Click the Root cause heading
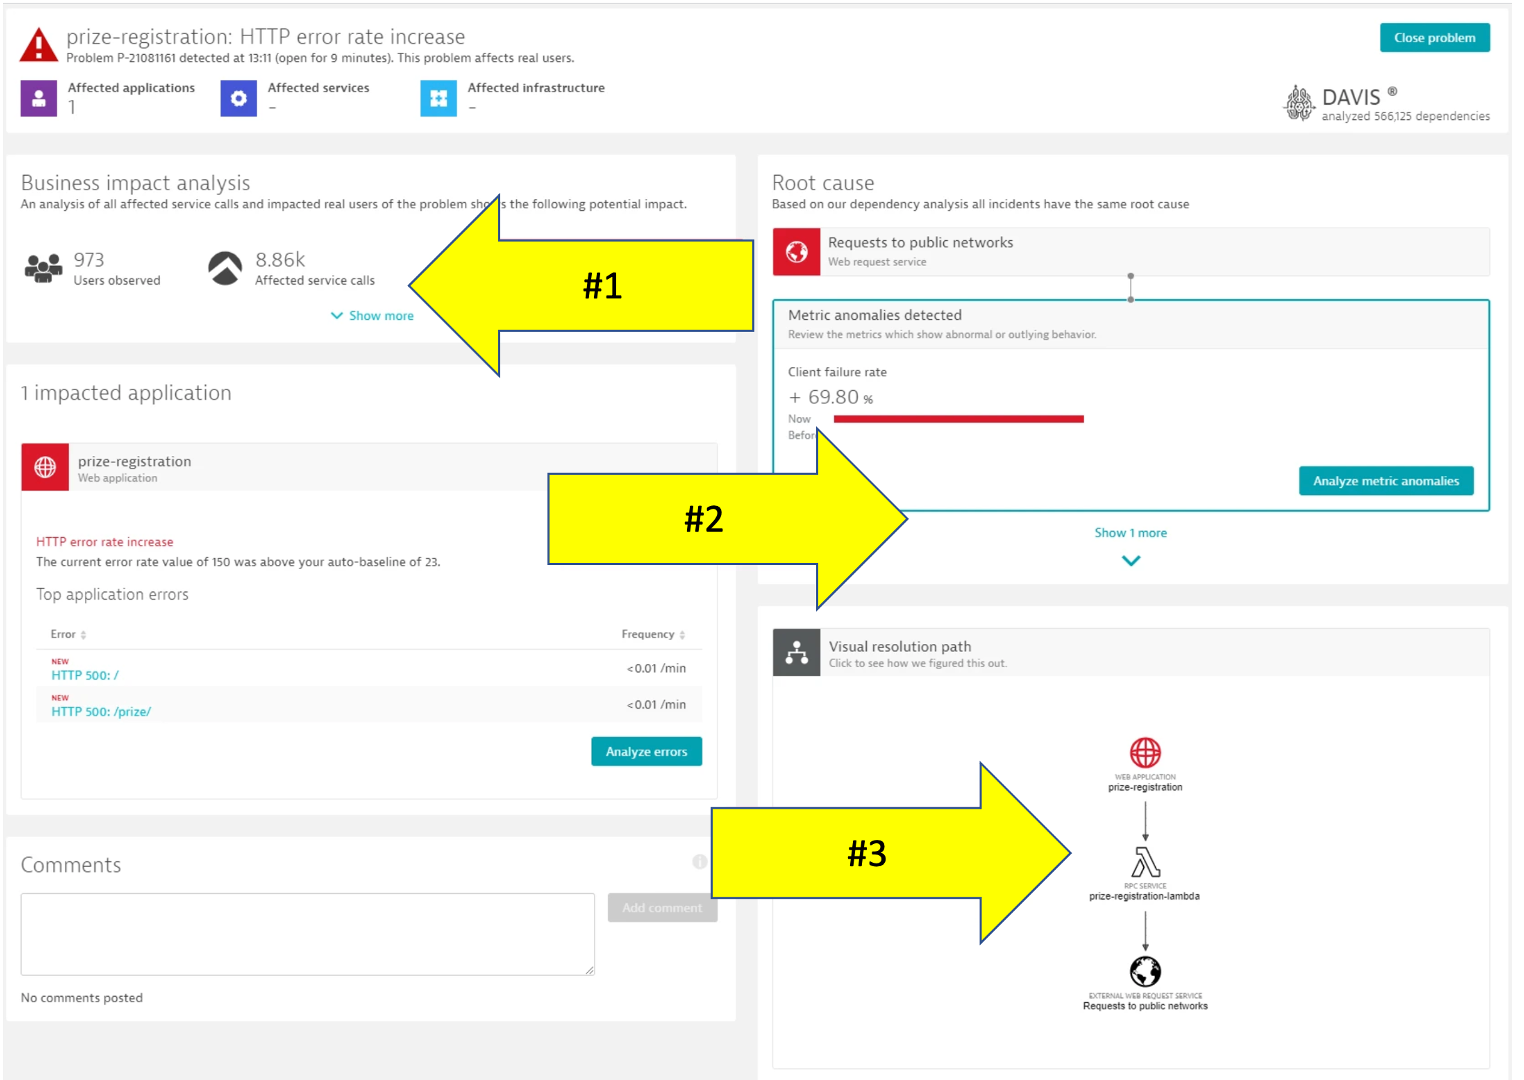1524x1080 pixels. click(x=823, y=183)
